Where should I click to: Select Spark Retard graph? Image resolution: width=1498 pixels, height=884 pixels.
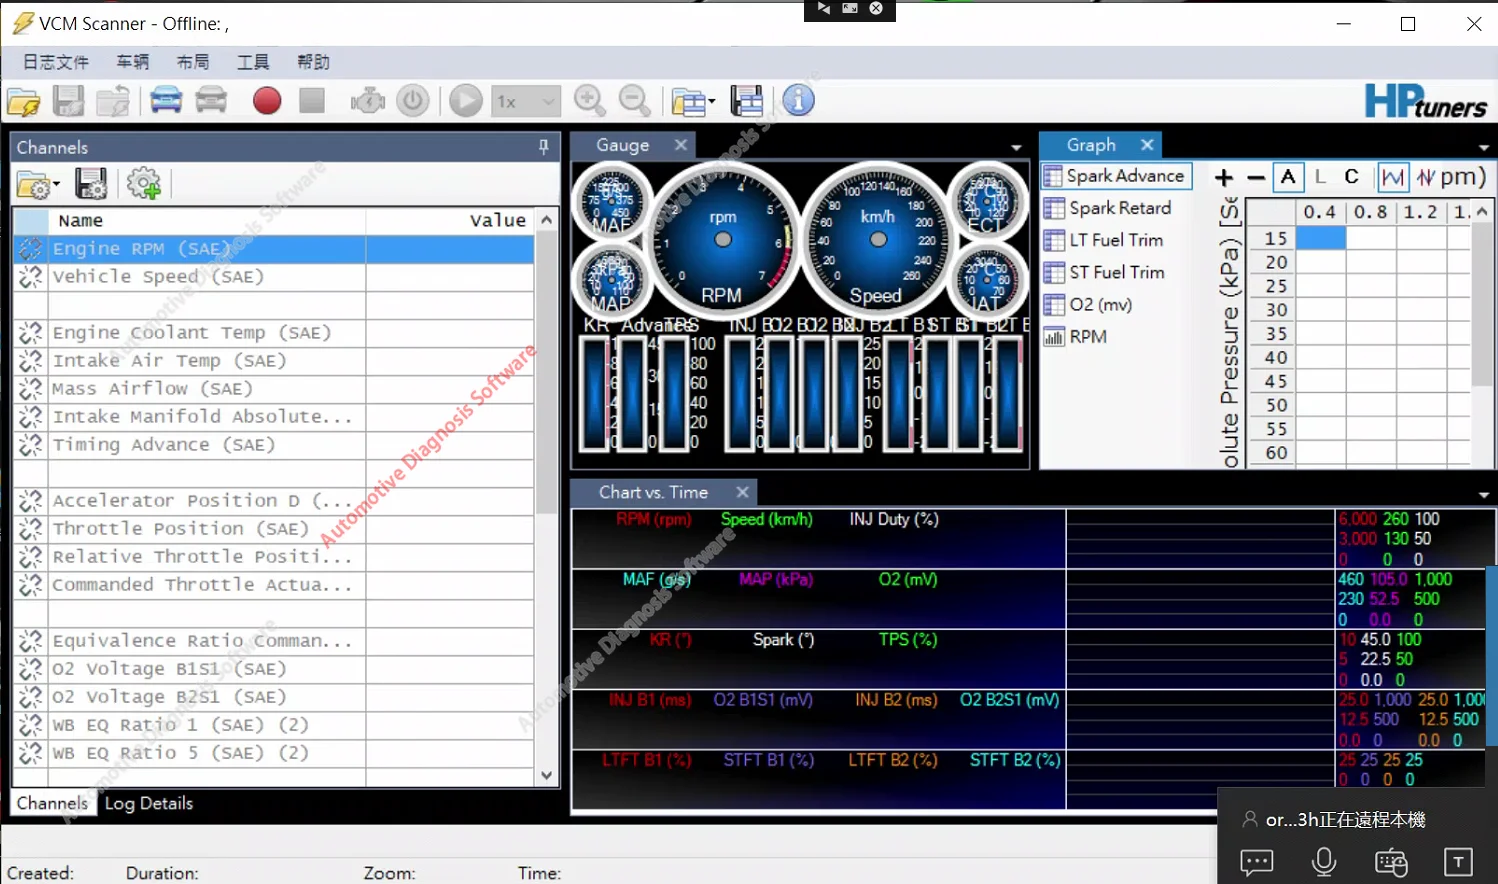(x=1108, y=208)
